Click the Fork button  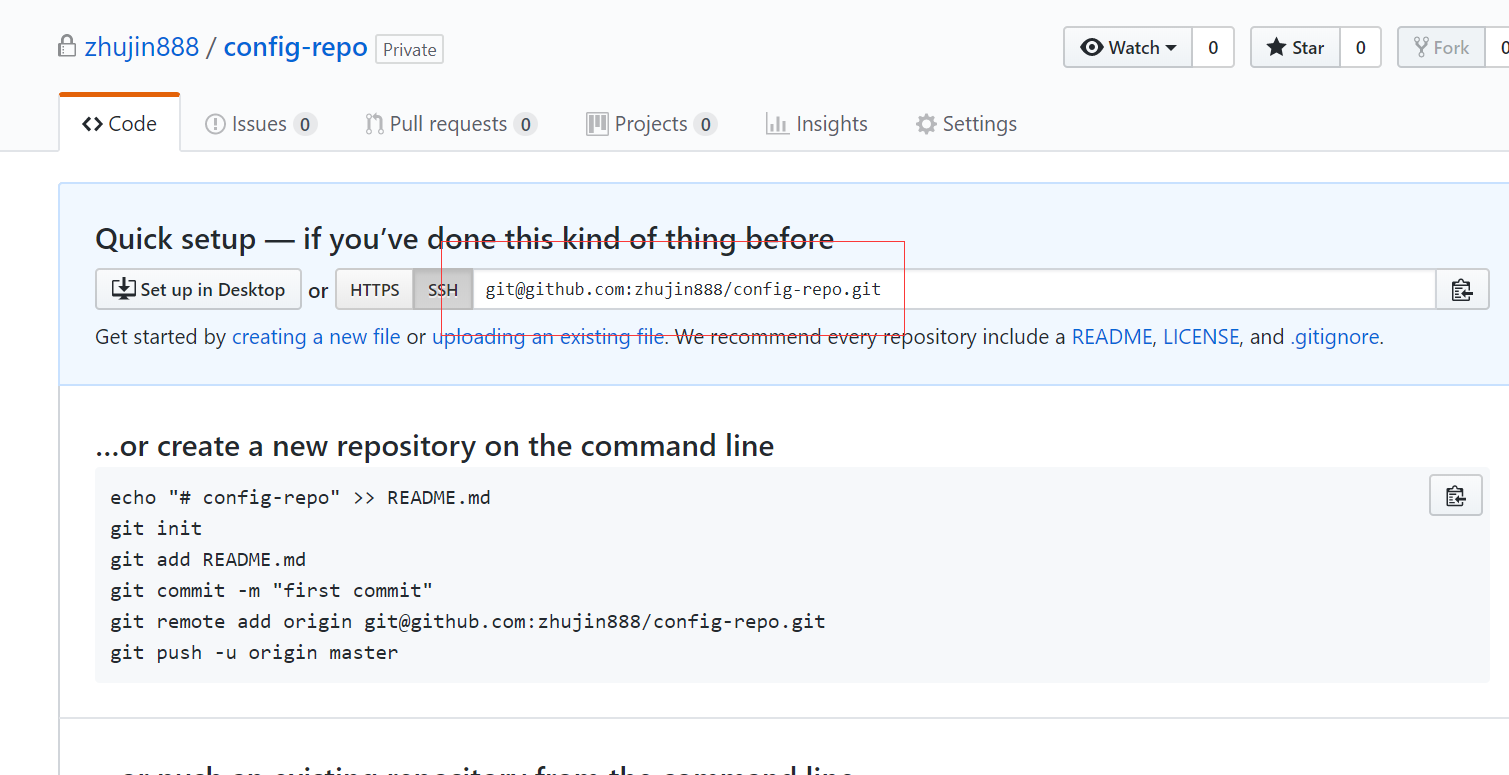click(1441, 47)
